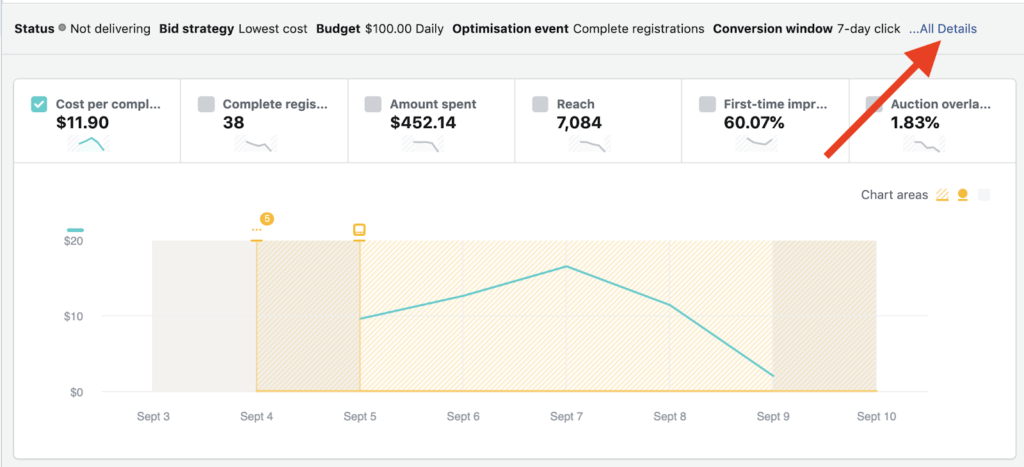Toggle the striped chart area icon

click(942, 195)
